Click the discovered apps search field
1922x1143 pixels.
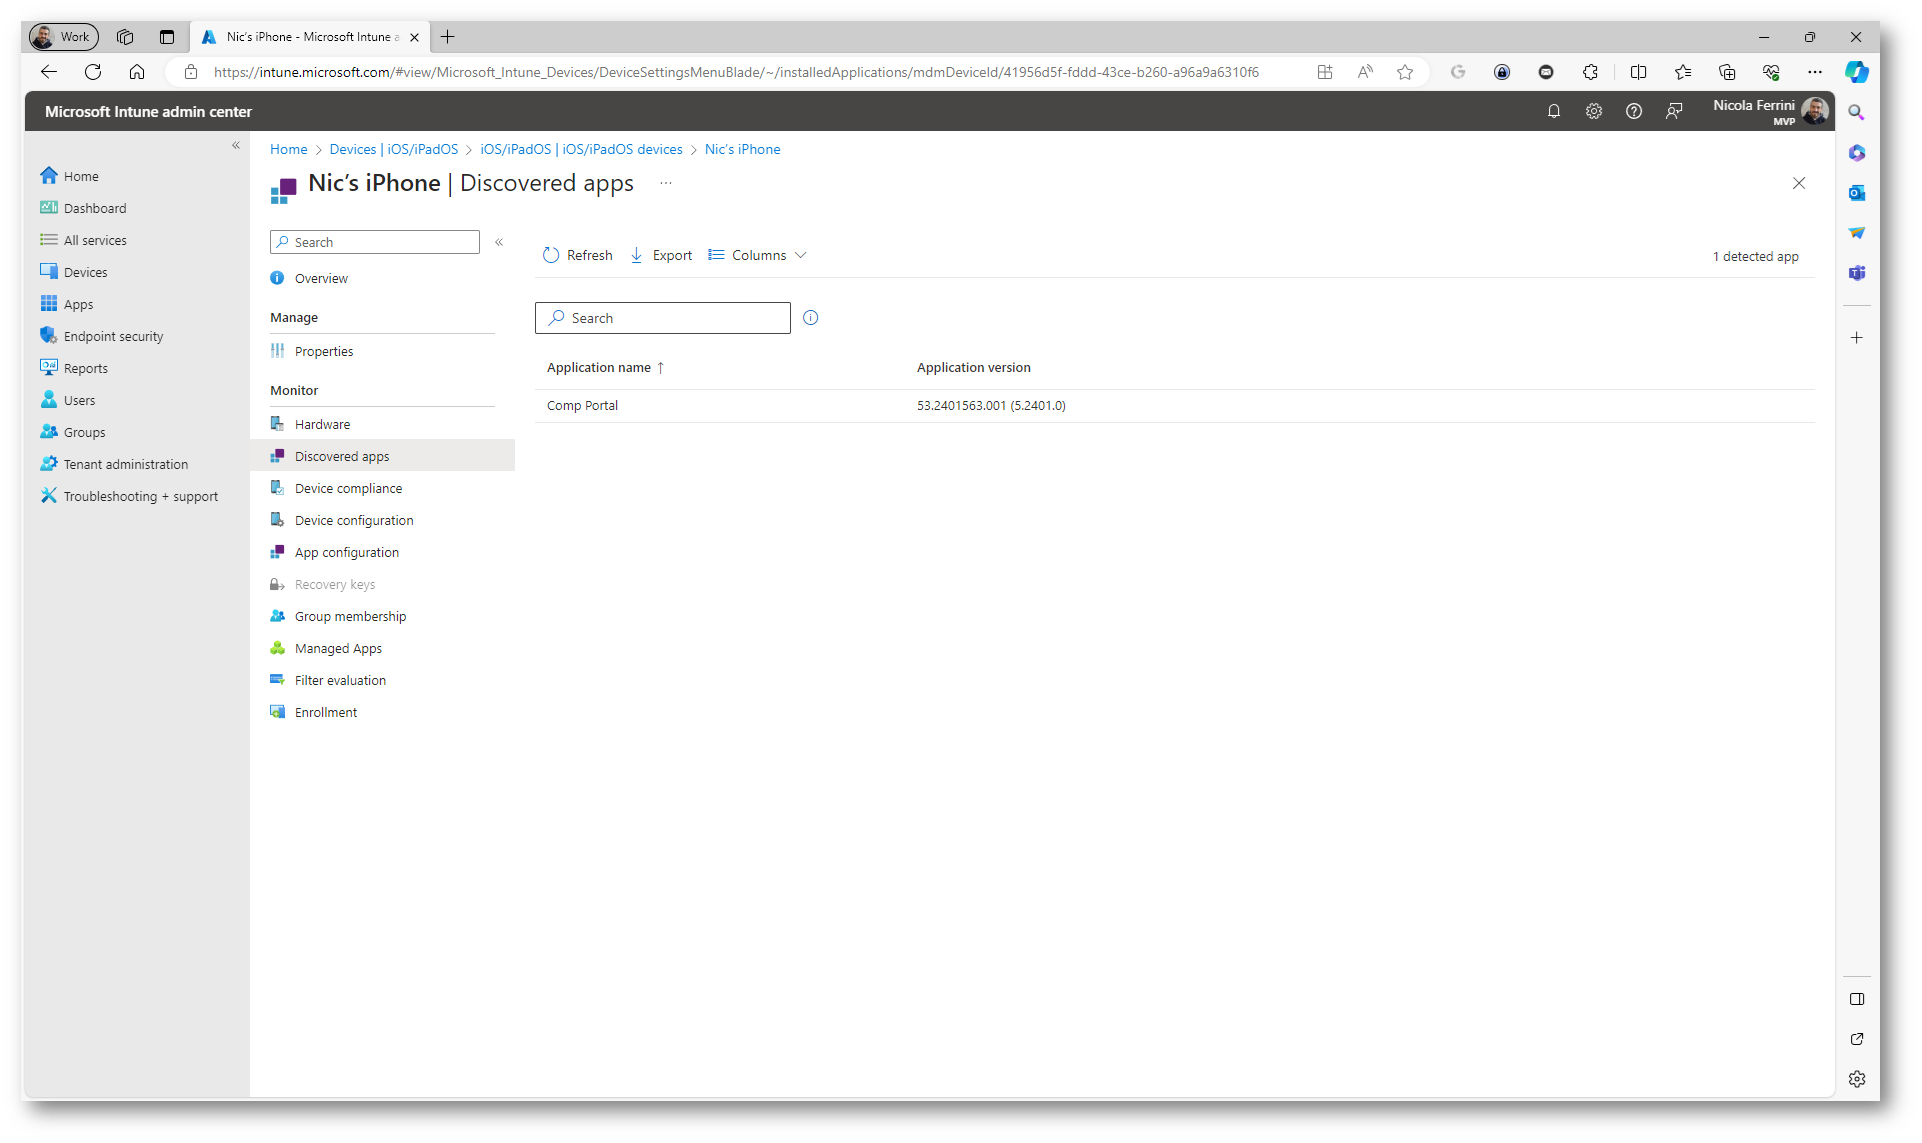(x=663, y=318)
